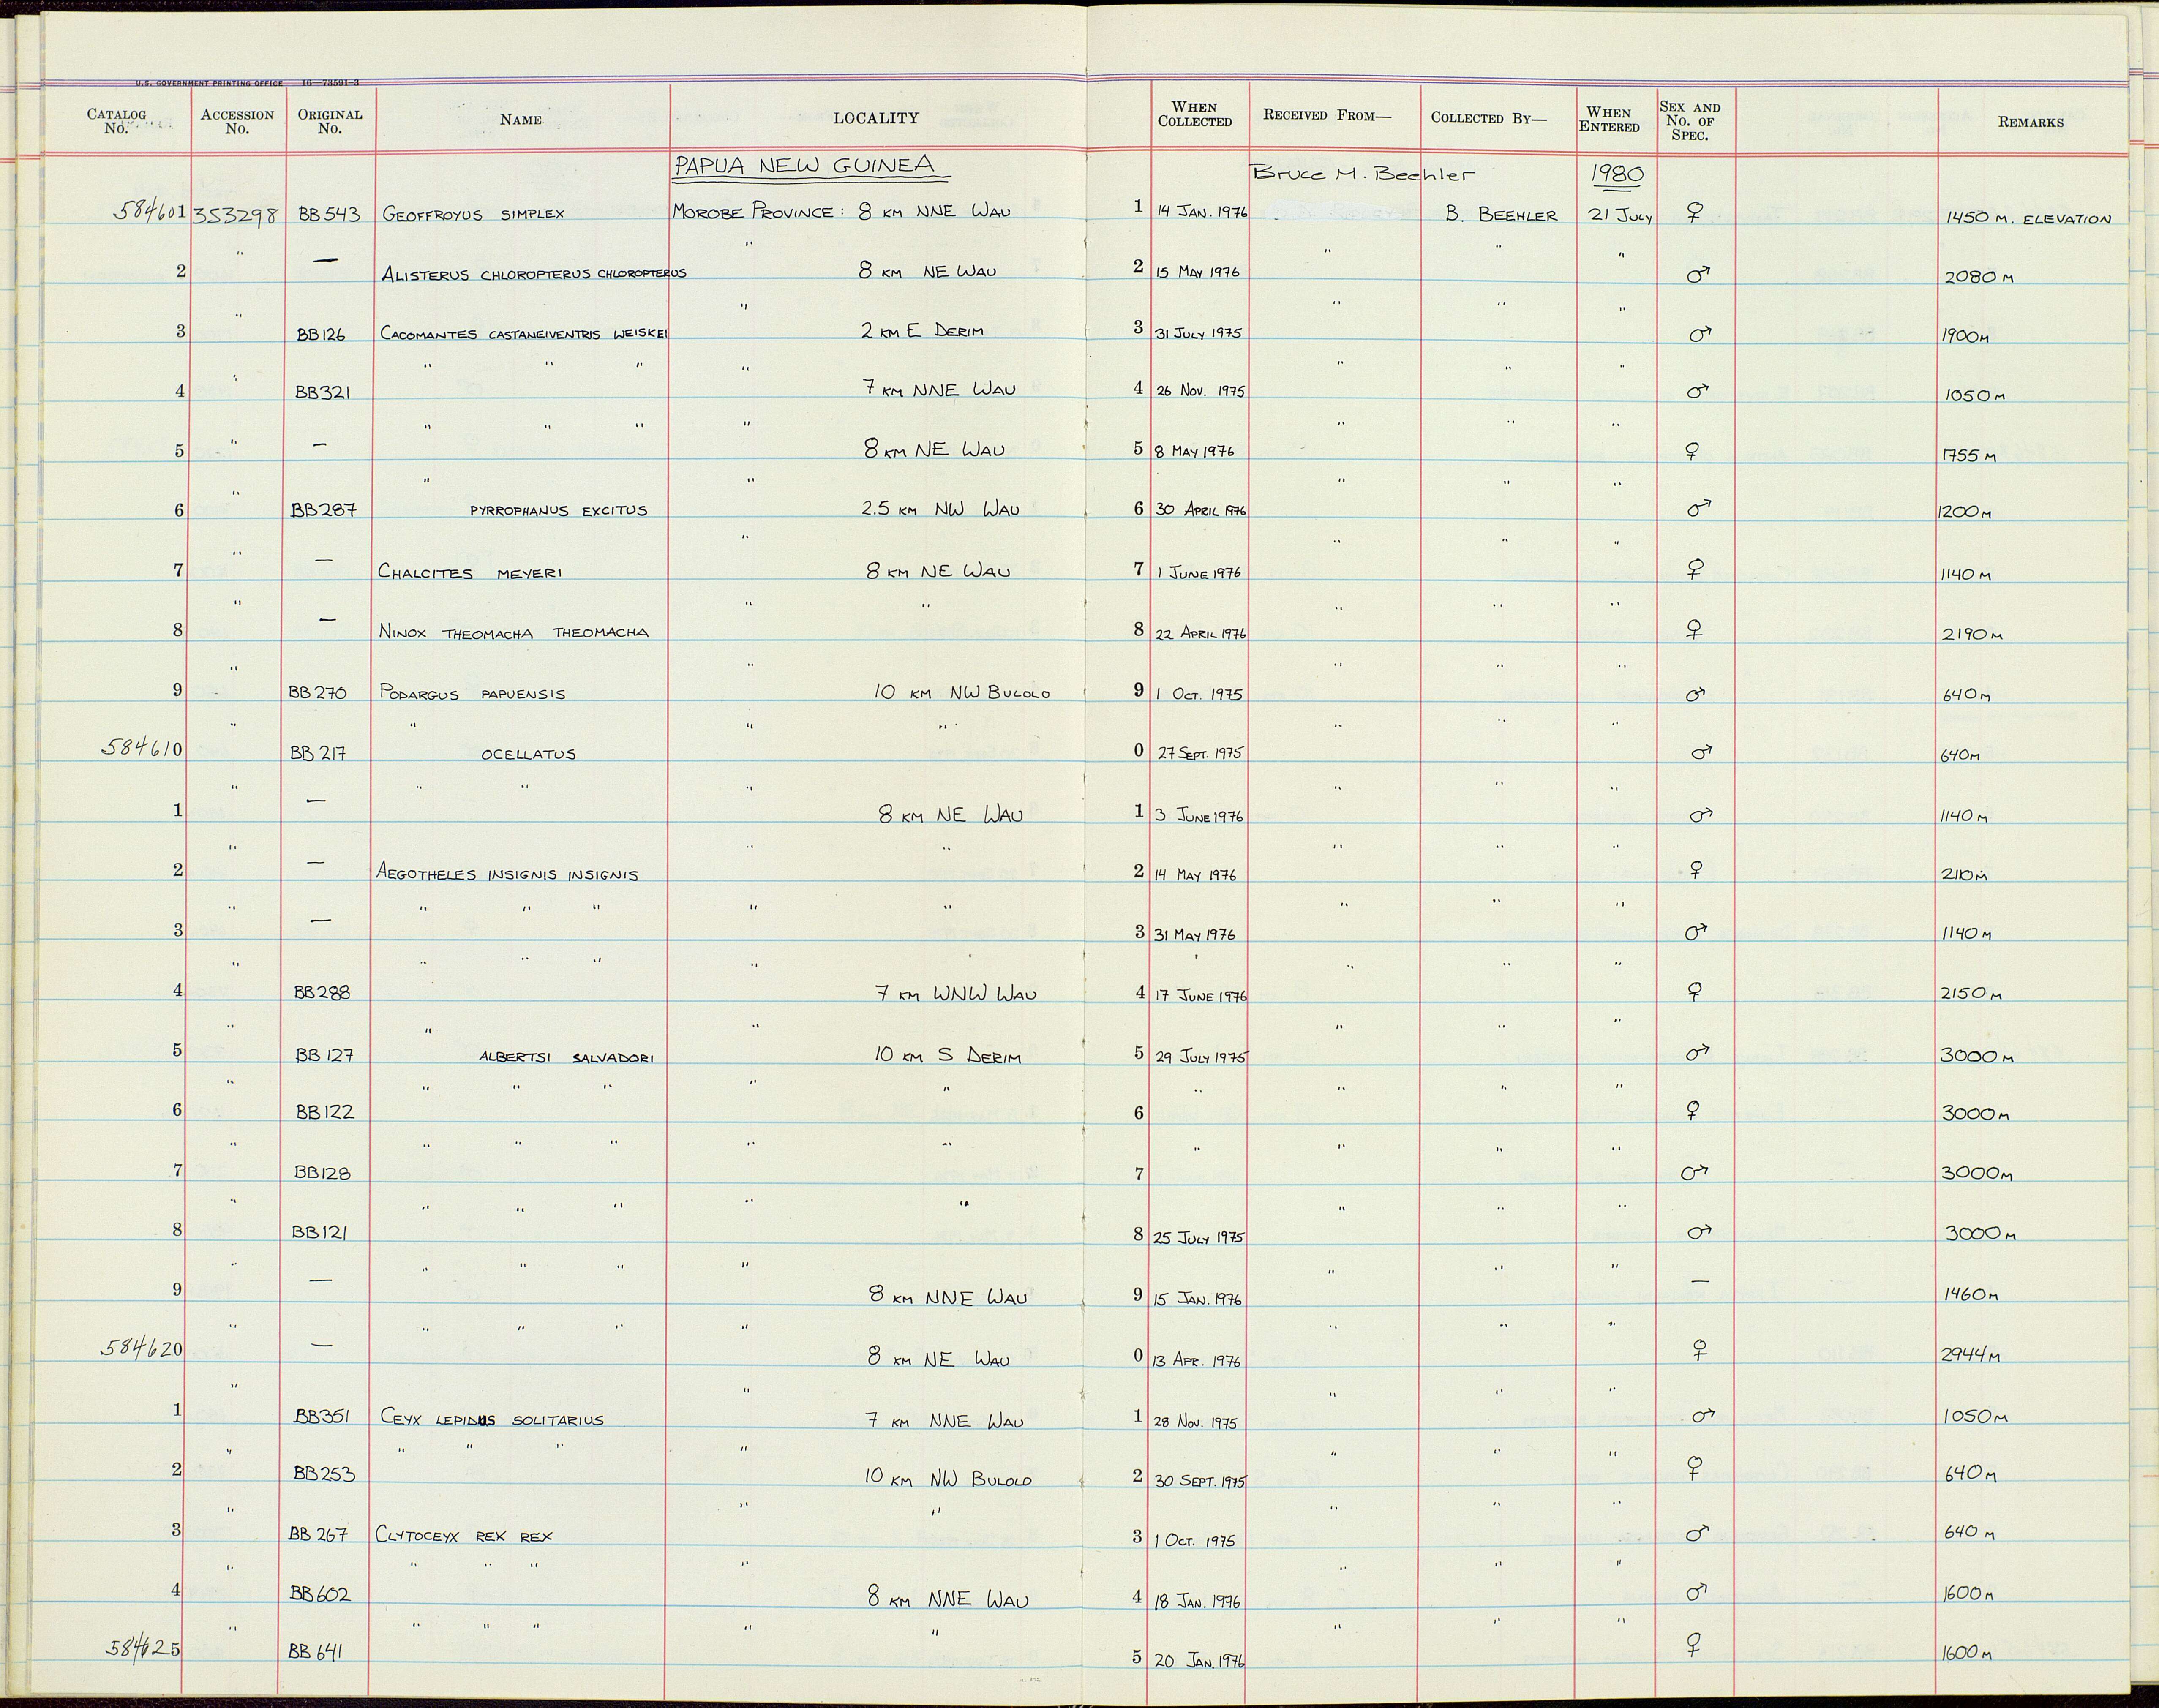
Task: Click 'Ceyx lepidus solitarius' entry
Action: coord(492,1419)
